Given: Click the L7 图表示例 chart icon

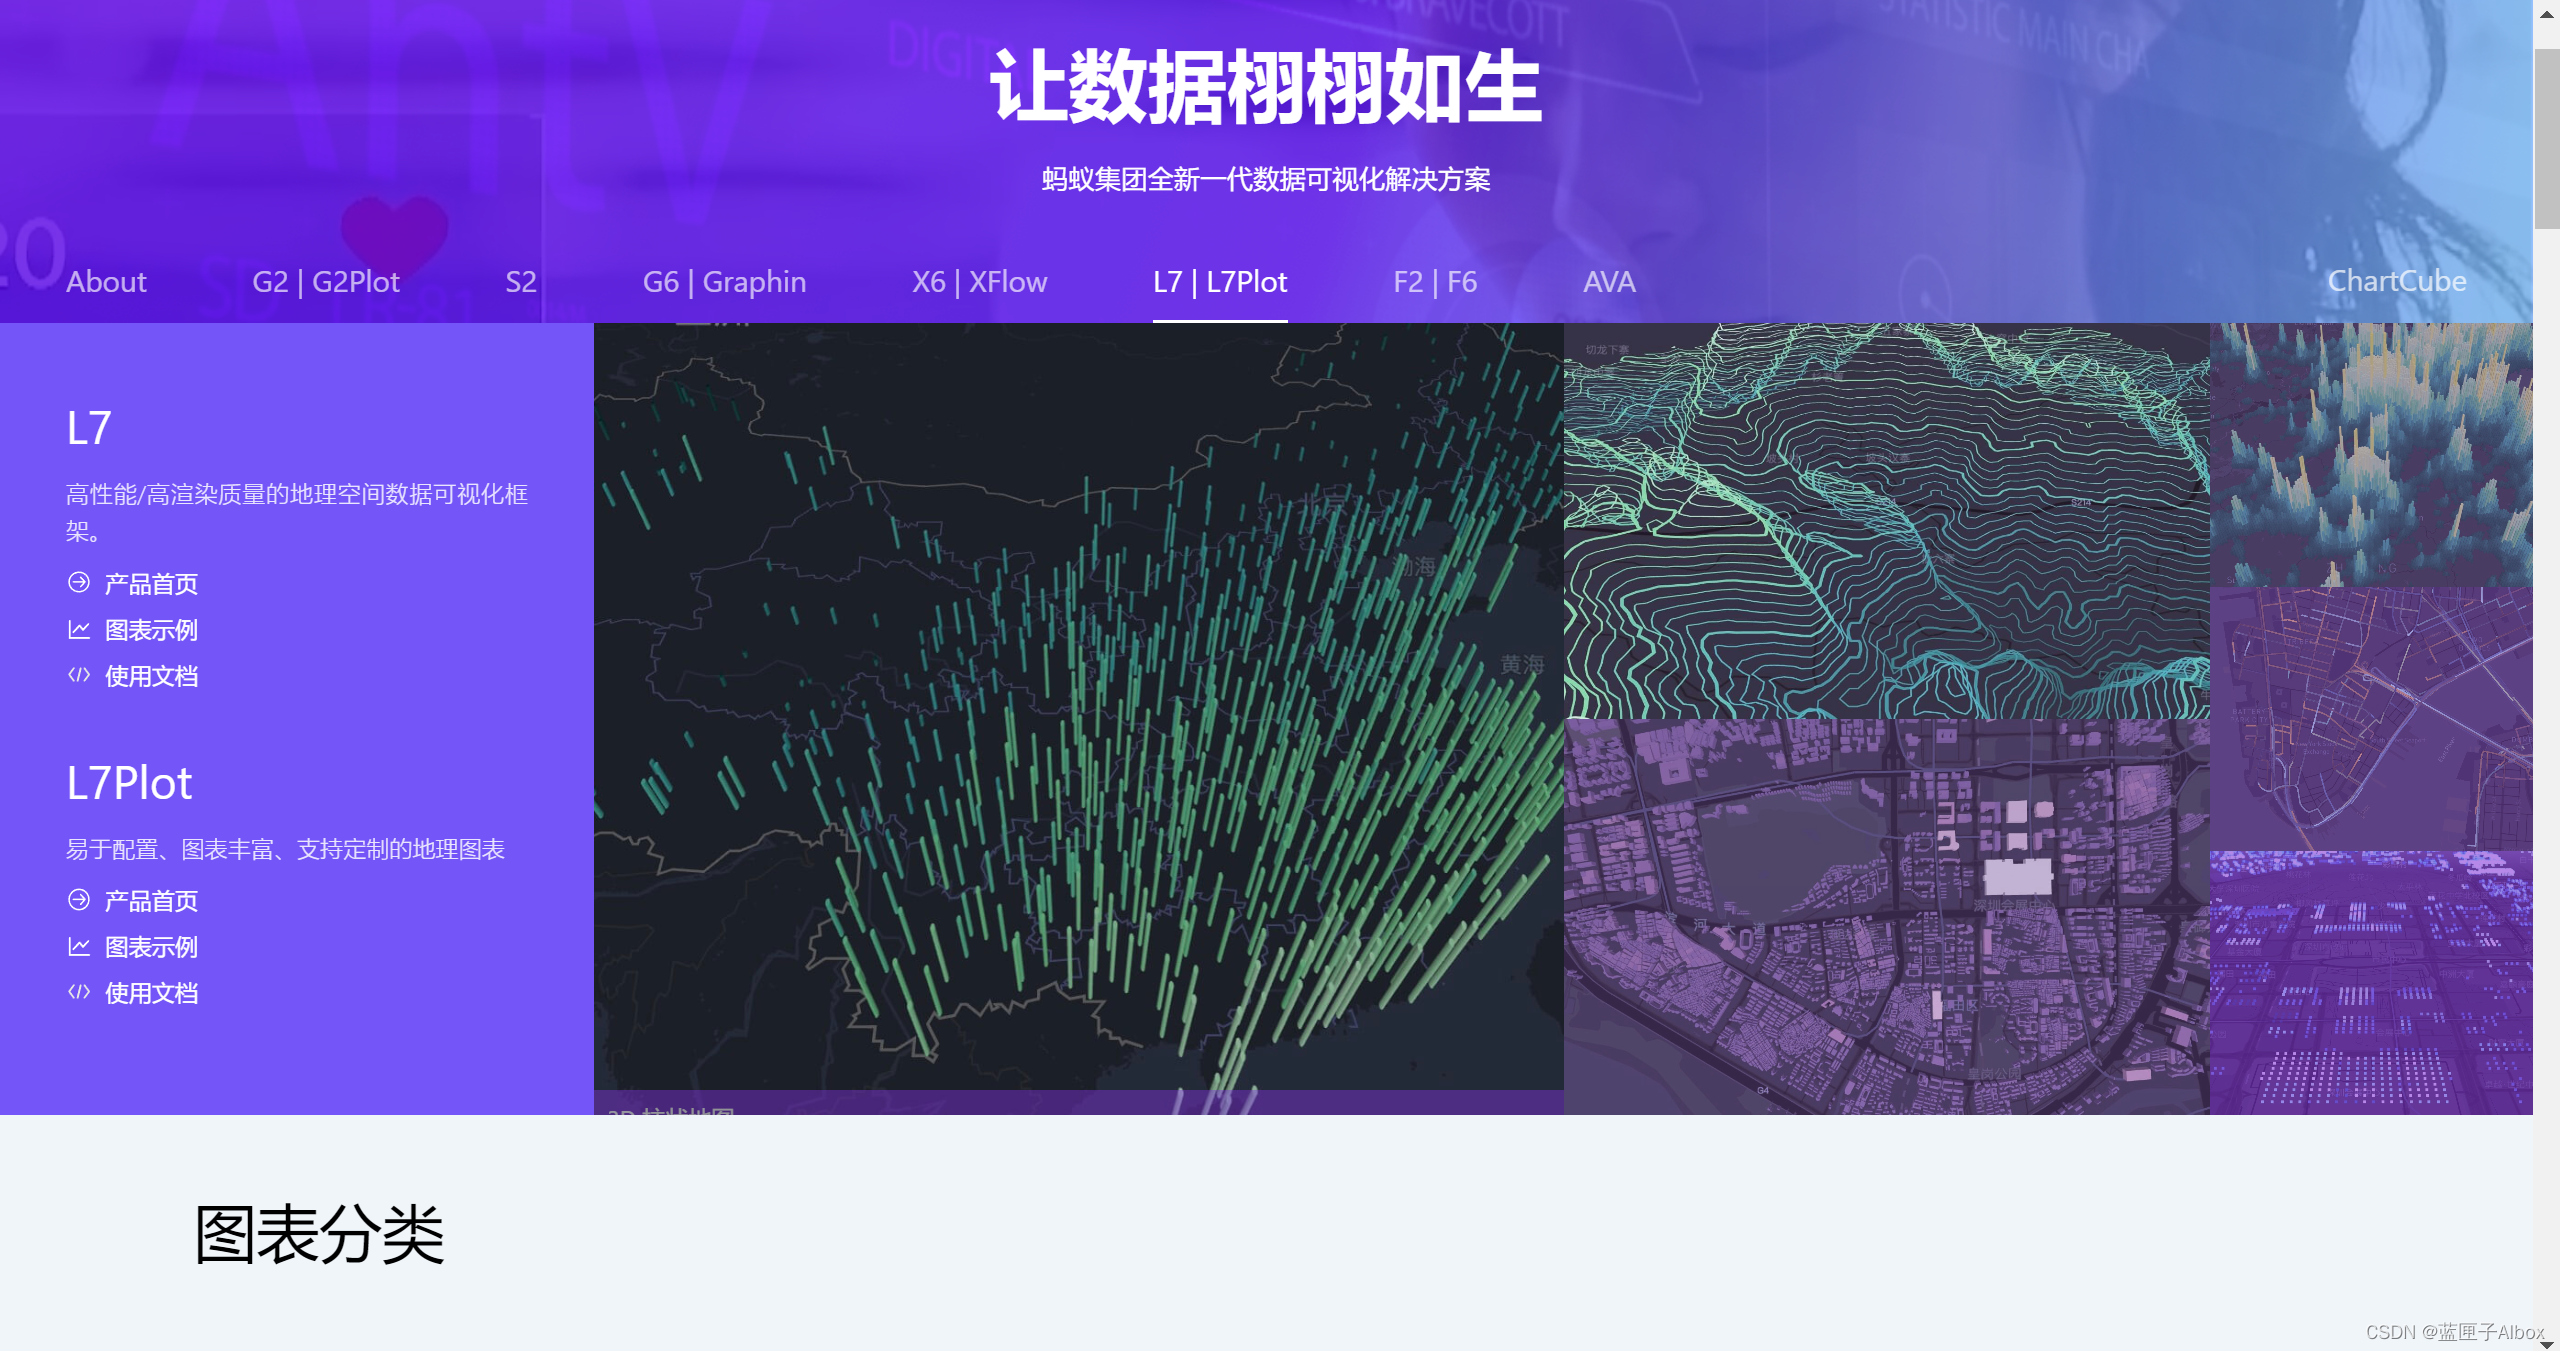Looking at the screenshot, I should 79,629.
